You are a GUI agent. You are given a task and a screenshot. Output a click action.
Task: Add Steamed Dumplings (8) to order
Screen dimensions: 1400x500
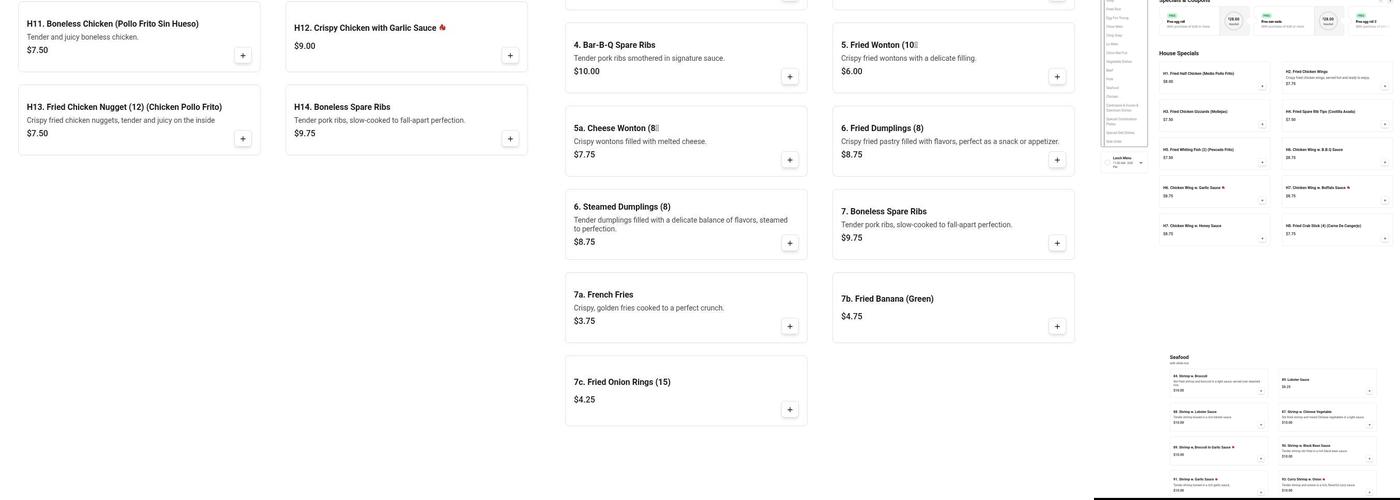click(790, 243)
